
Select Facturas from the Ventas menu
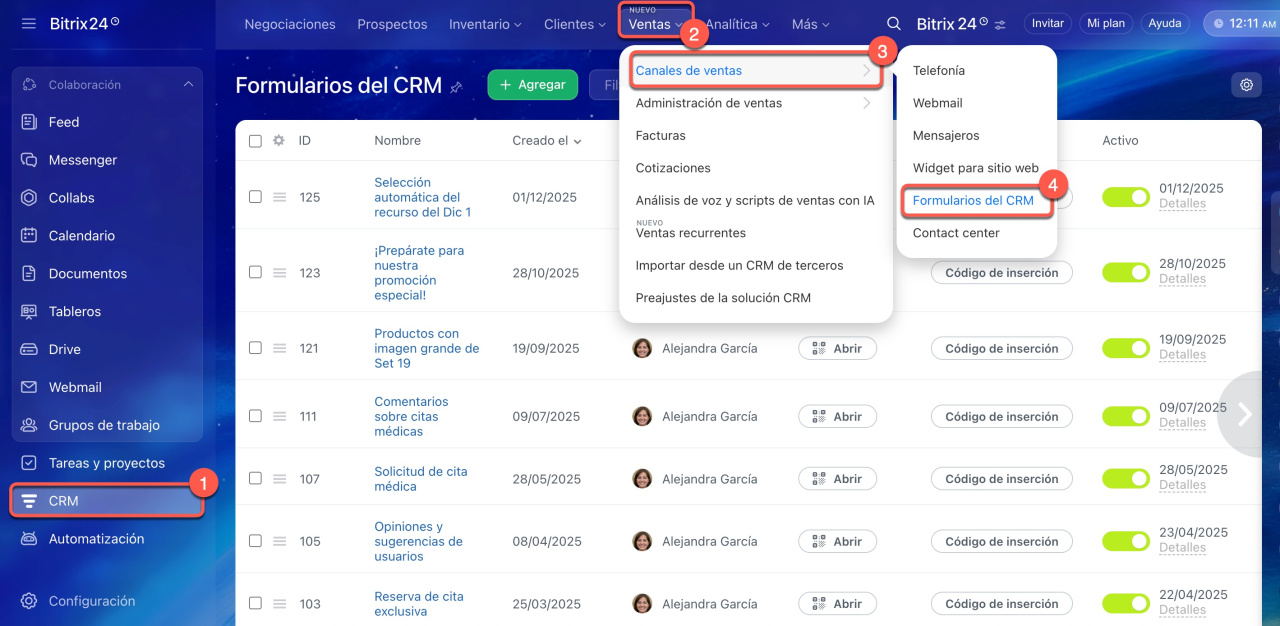click(660, 135)
